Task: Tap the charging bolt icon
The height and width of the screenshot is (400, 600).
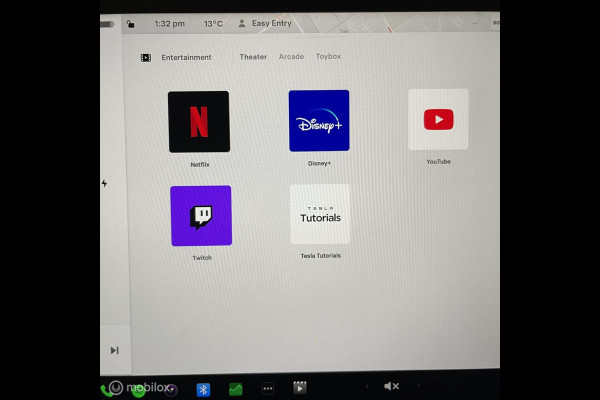Action: (x=104, y=183)
